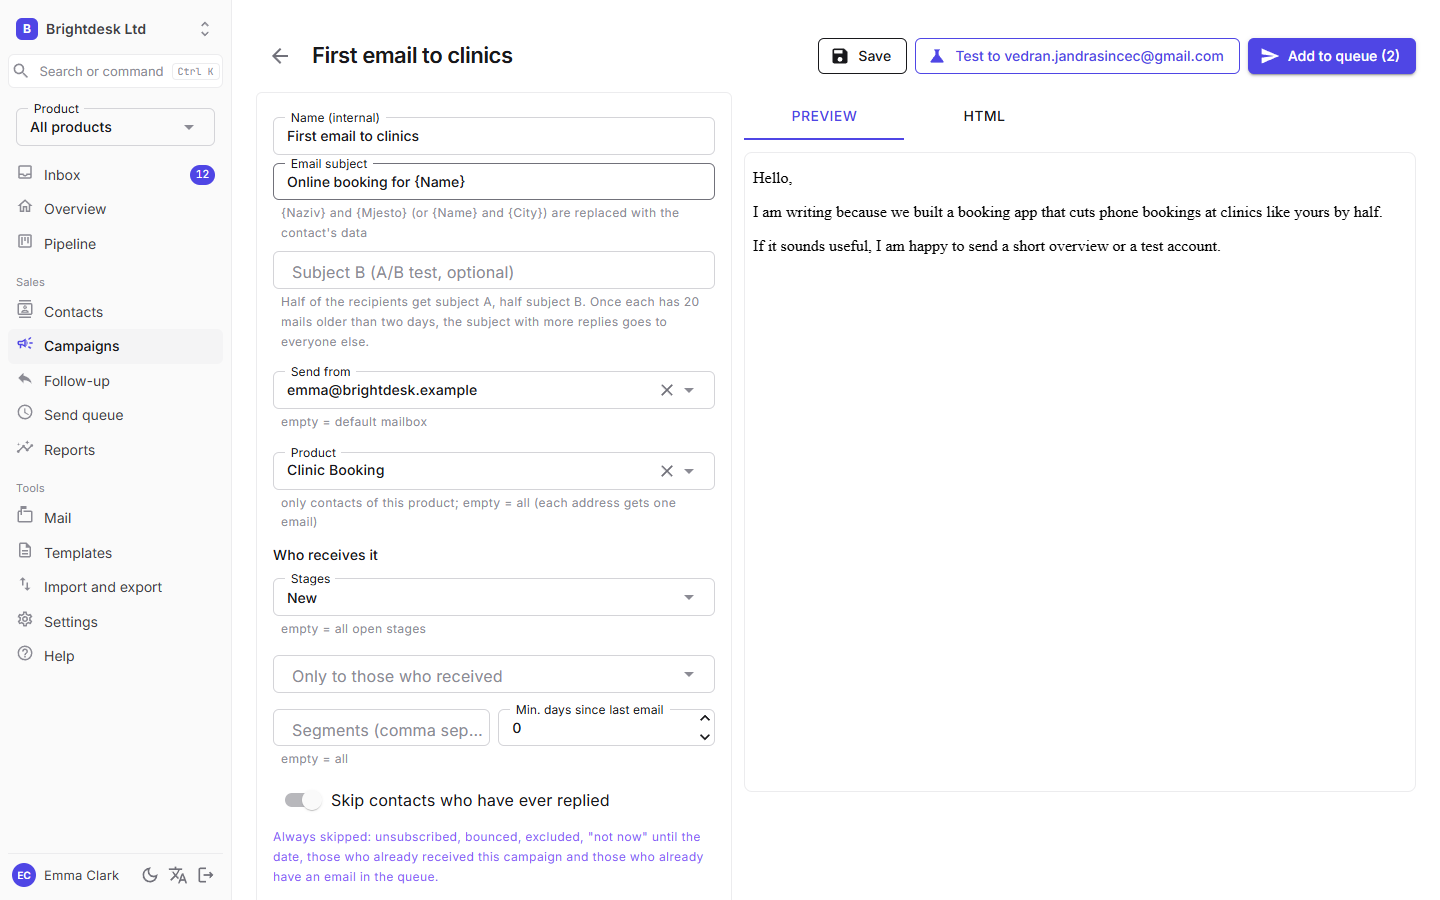Viewport: 1440px width, 900px height.
Task: Click the Templates document icon
Action: [x=25, y=551]
